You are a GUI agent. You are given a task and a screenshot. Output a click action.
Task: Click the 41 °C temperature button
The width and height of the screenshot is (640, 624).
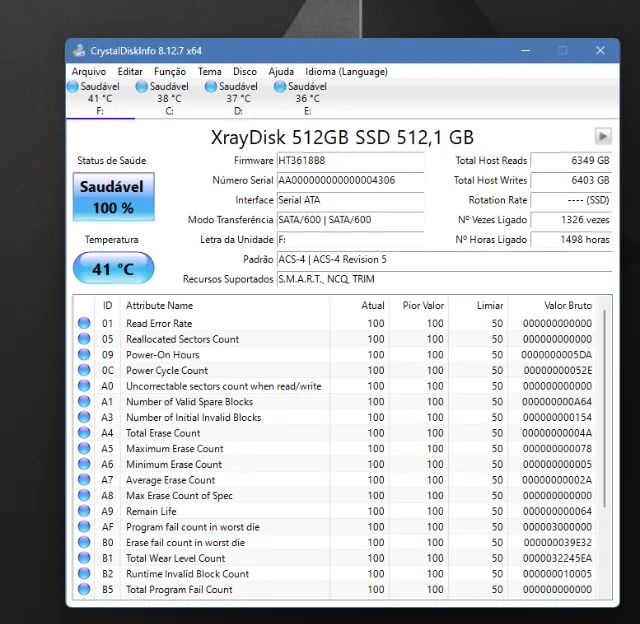pyautogui.click(x=113, y=269)
